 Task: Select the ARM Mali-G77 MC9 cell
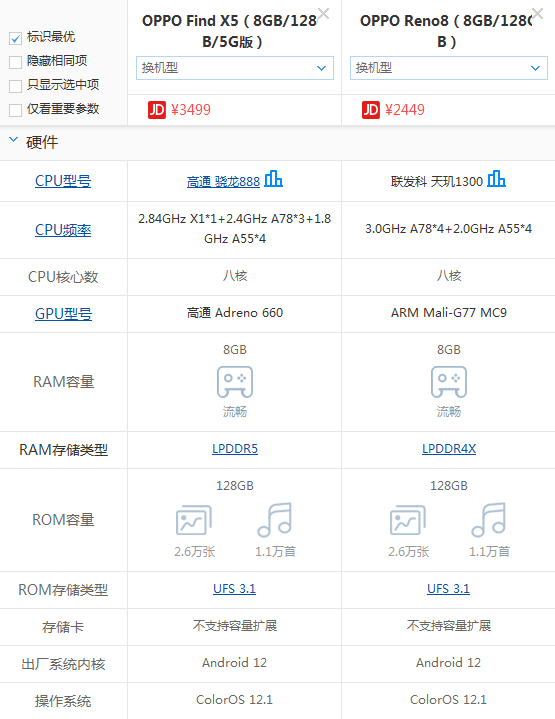pos(449,313)
